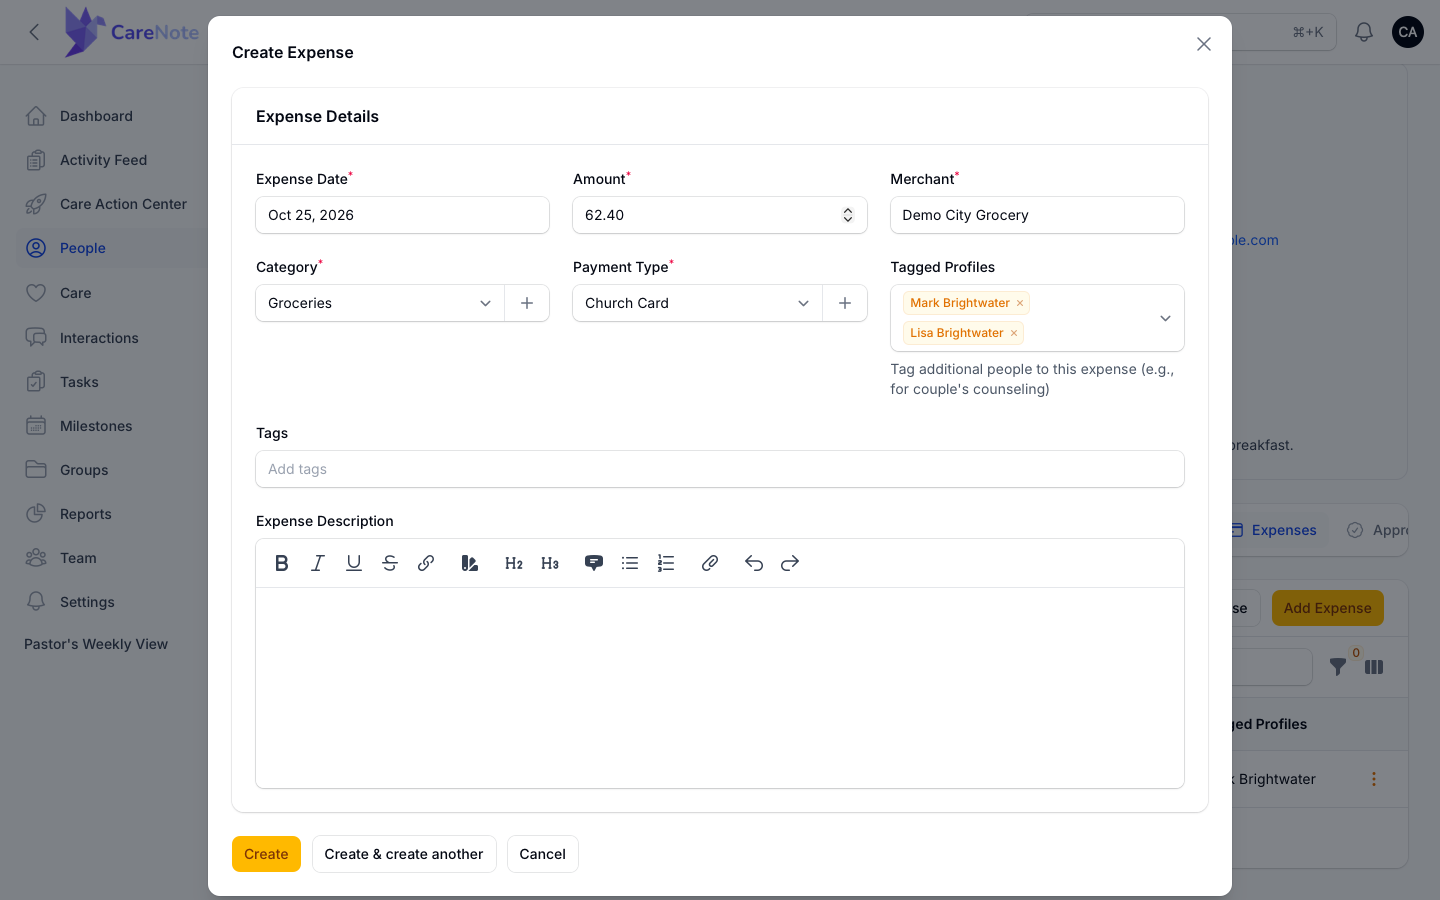
Task: Attach a file with the paperclip icon
Action: (710, 563)
